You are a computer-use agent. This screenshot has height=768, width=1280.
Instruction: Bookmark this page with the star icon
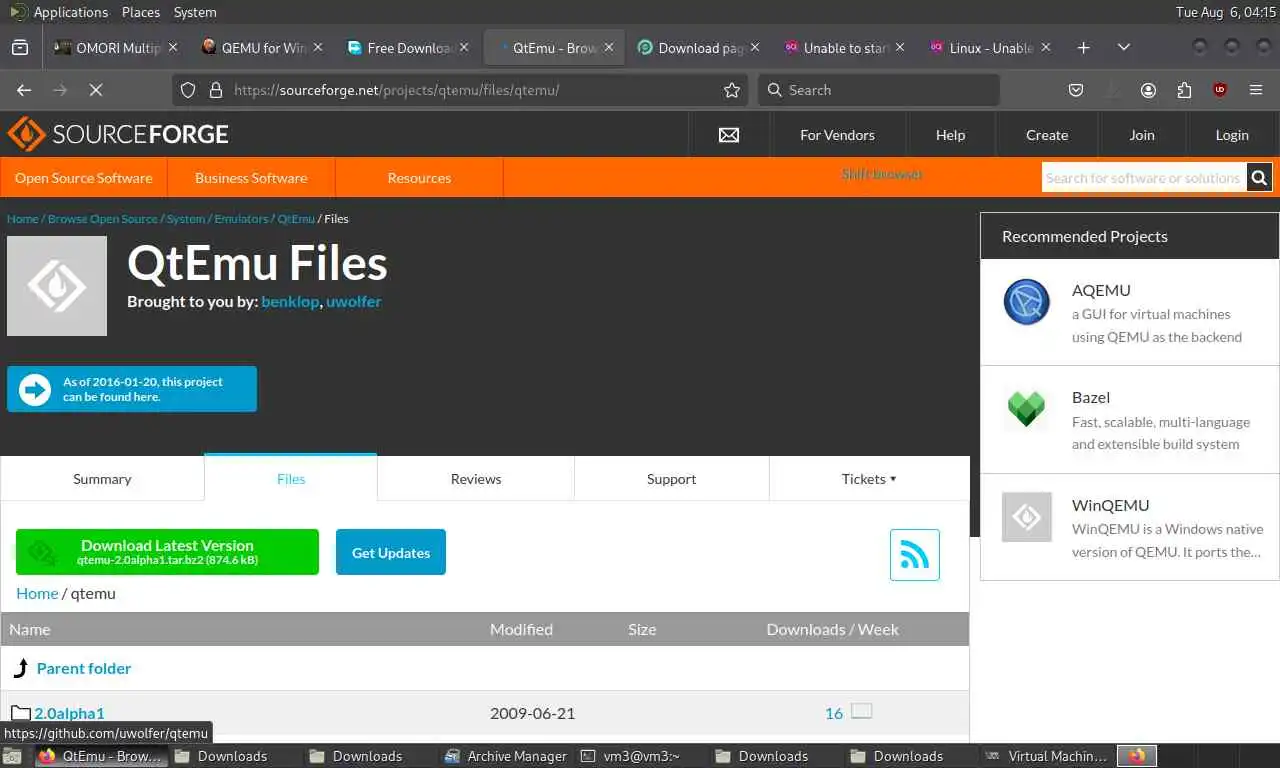(x=732, y=90)
